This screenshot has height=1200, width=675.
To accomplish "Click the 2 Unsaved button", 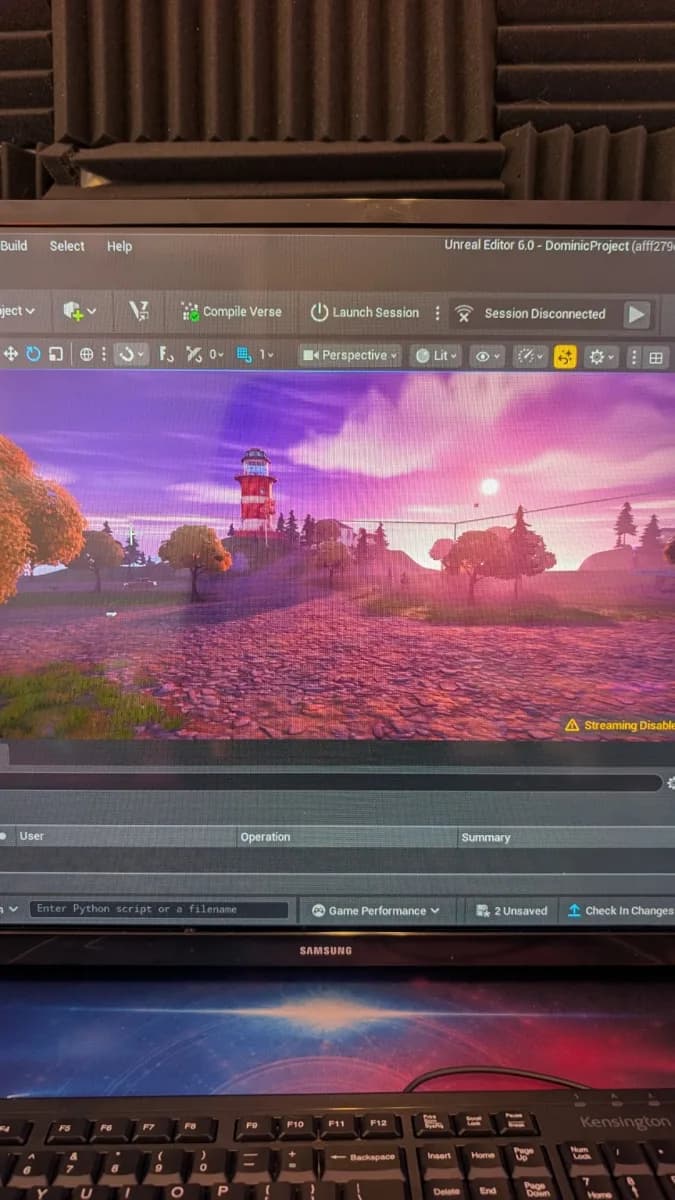I will (512, 911).
